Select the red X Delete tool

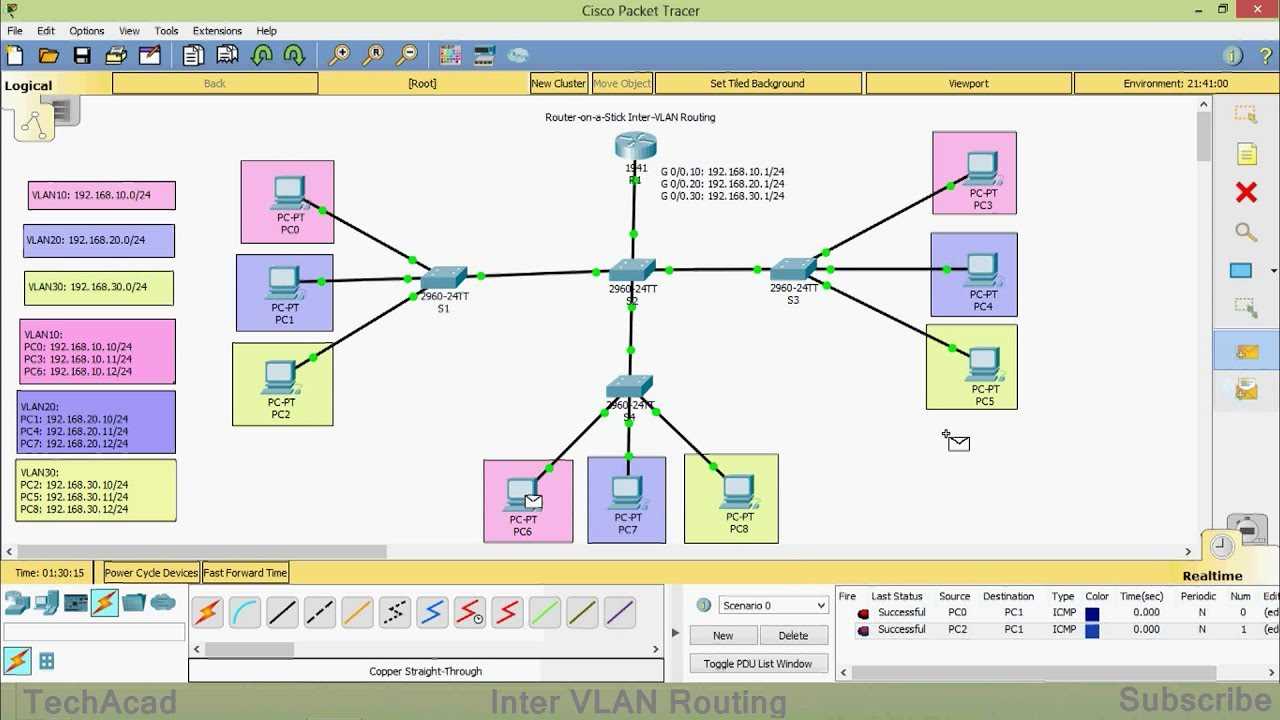(1246, 192)
